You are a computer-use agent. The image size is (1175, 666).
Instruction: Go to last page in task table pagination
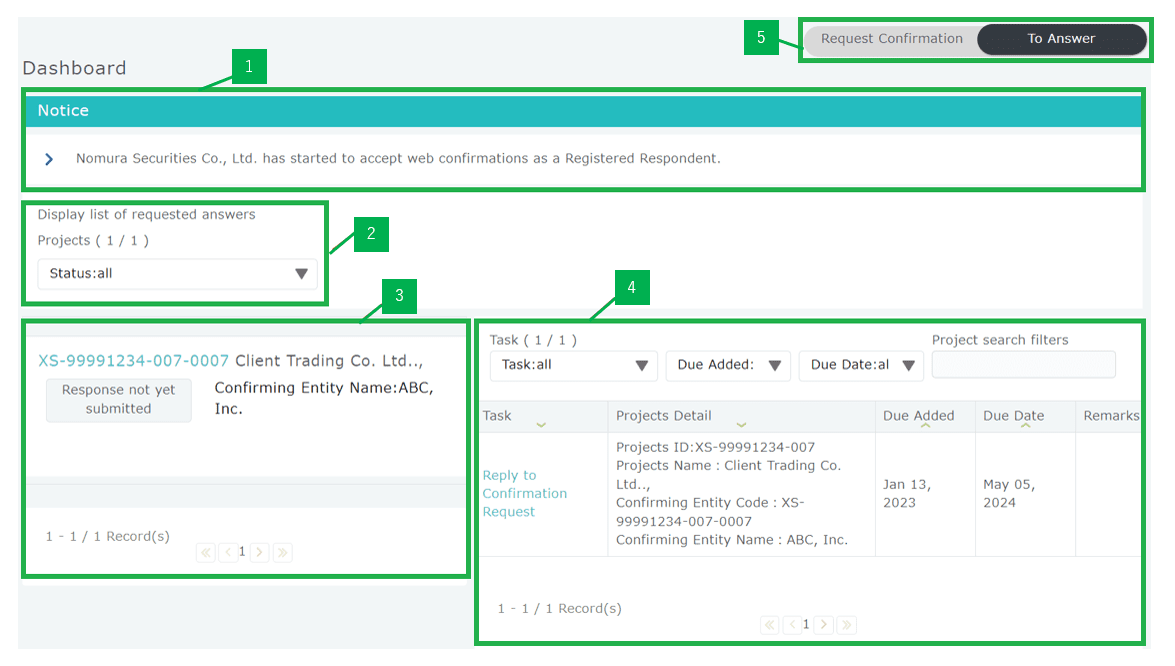pos(846,625)
